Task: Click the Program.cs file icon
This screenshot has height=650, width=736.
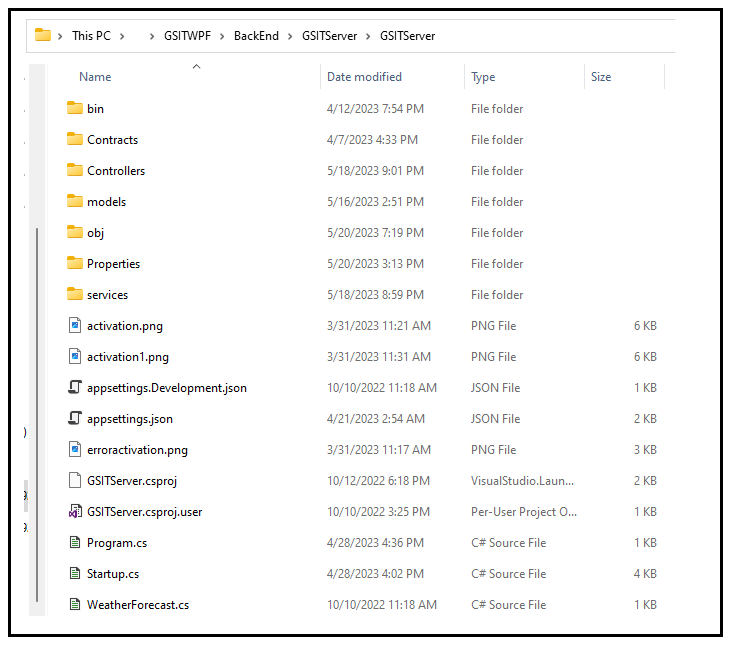Action: 75,543
